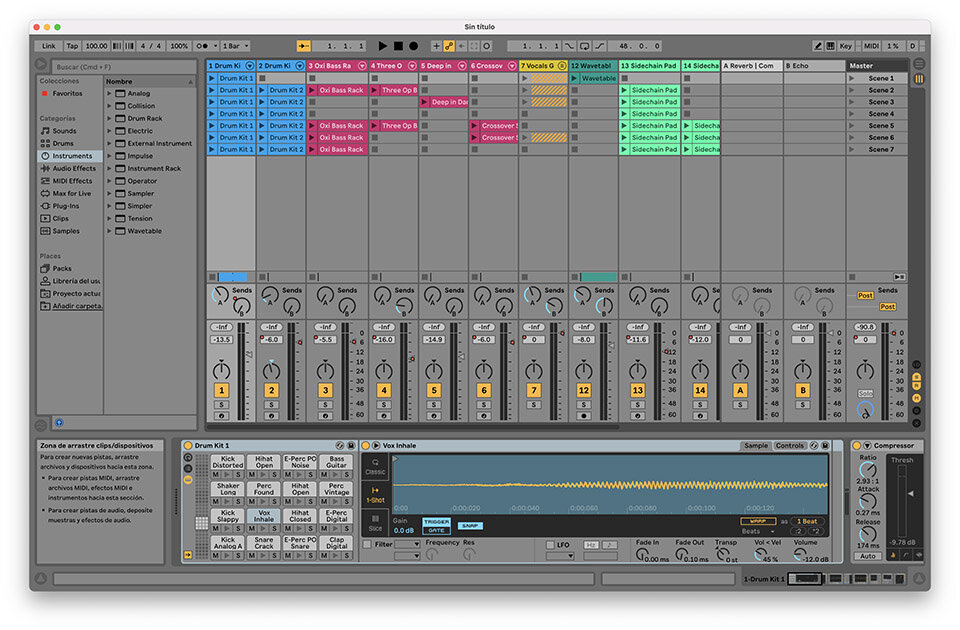Deactivate track 7 using its number button
Screen dimensions: 960x630
[534, 390]
